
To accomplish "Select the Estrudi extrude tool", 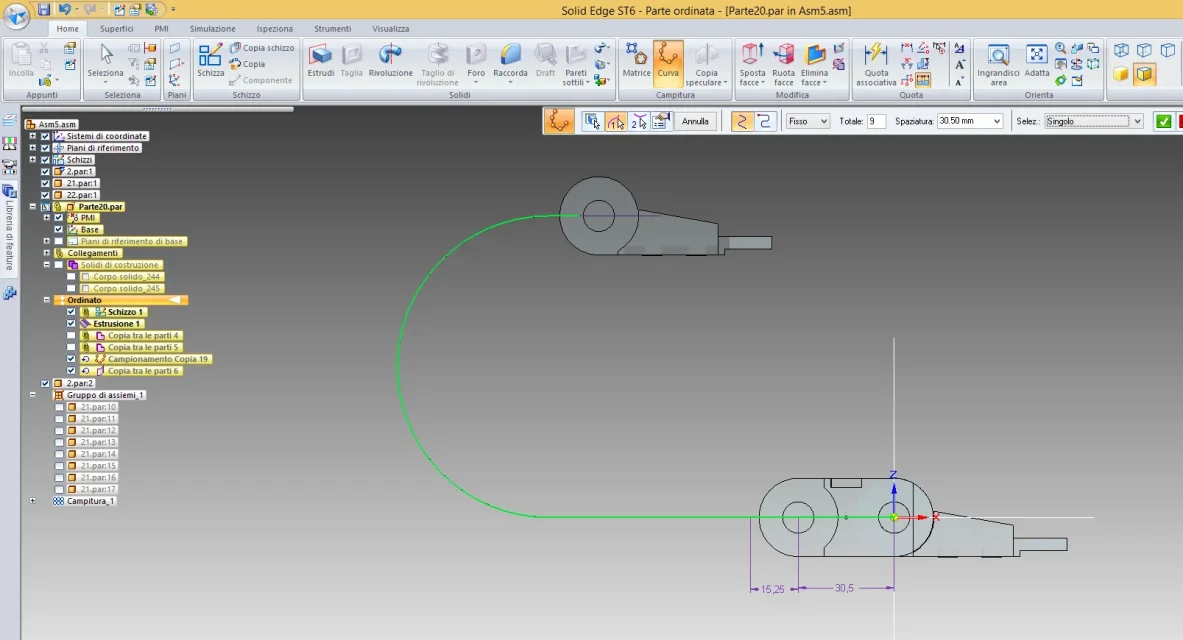I will coord(321,61).
